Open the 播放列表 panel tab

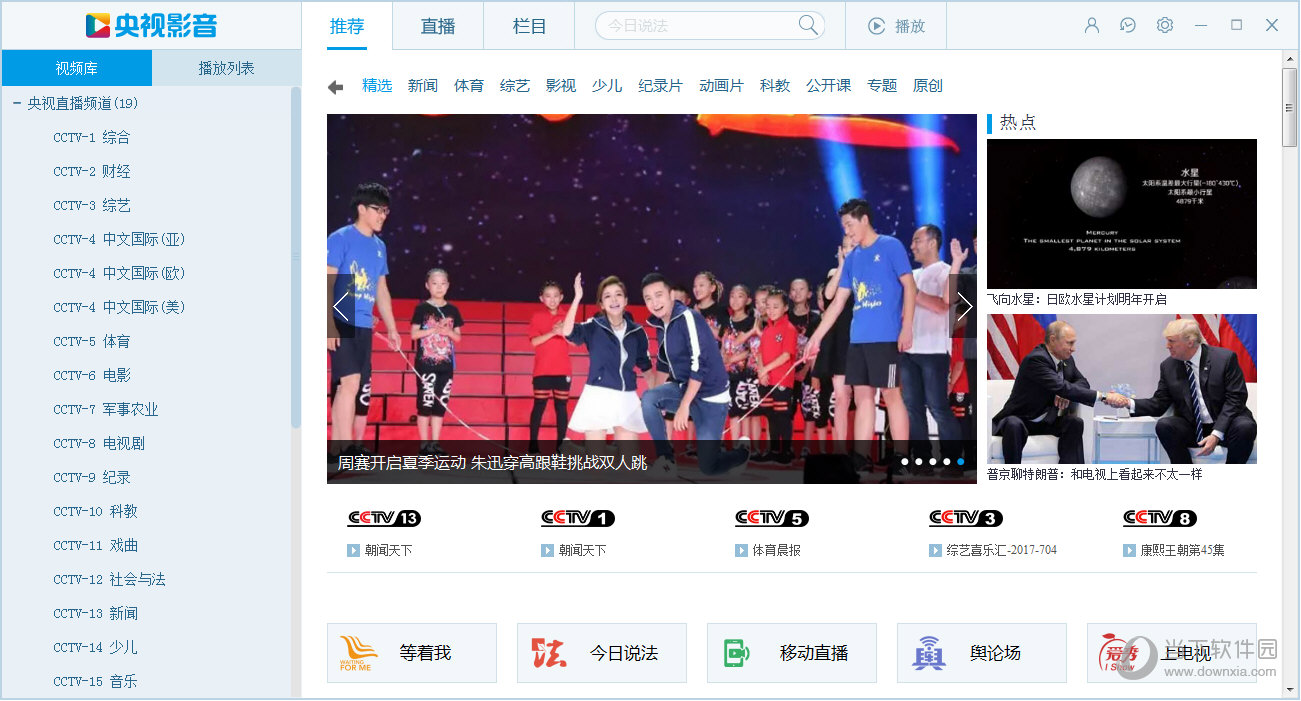[226, 68]
